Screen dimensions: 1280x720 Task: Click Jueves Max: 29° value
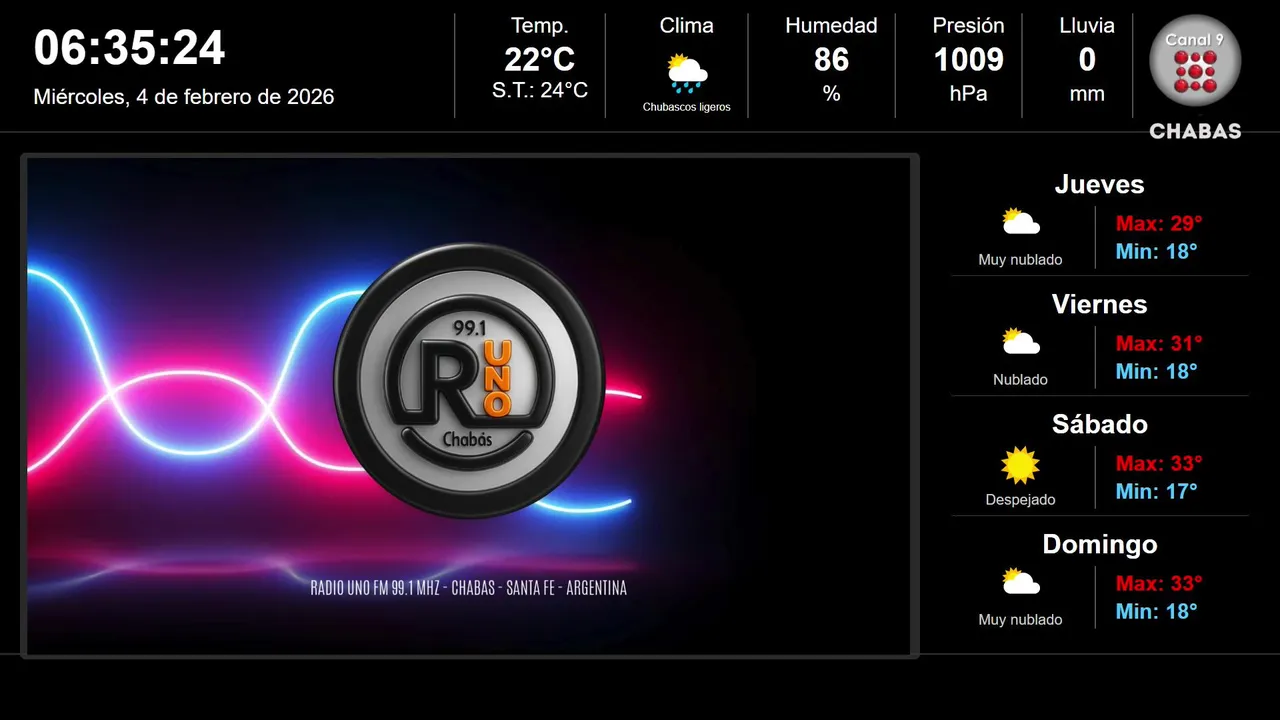(1159, 223)
